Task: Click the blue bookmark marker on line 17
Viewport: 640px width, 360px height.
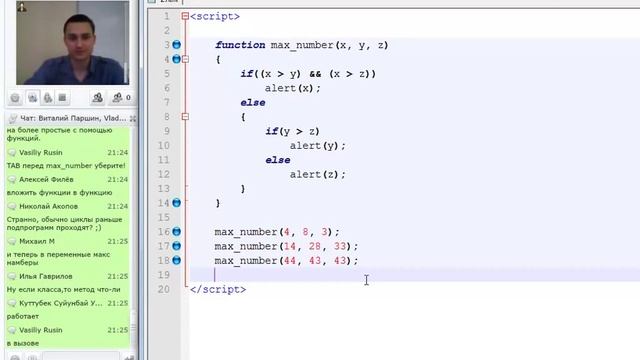Action: click(x=176, y=246)
